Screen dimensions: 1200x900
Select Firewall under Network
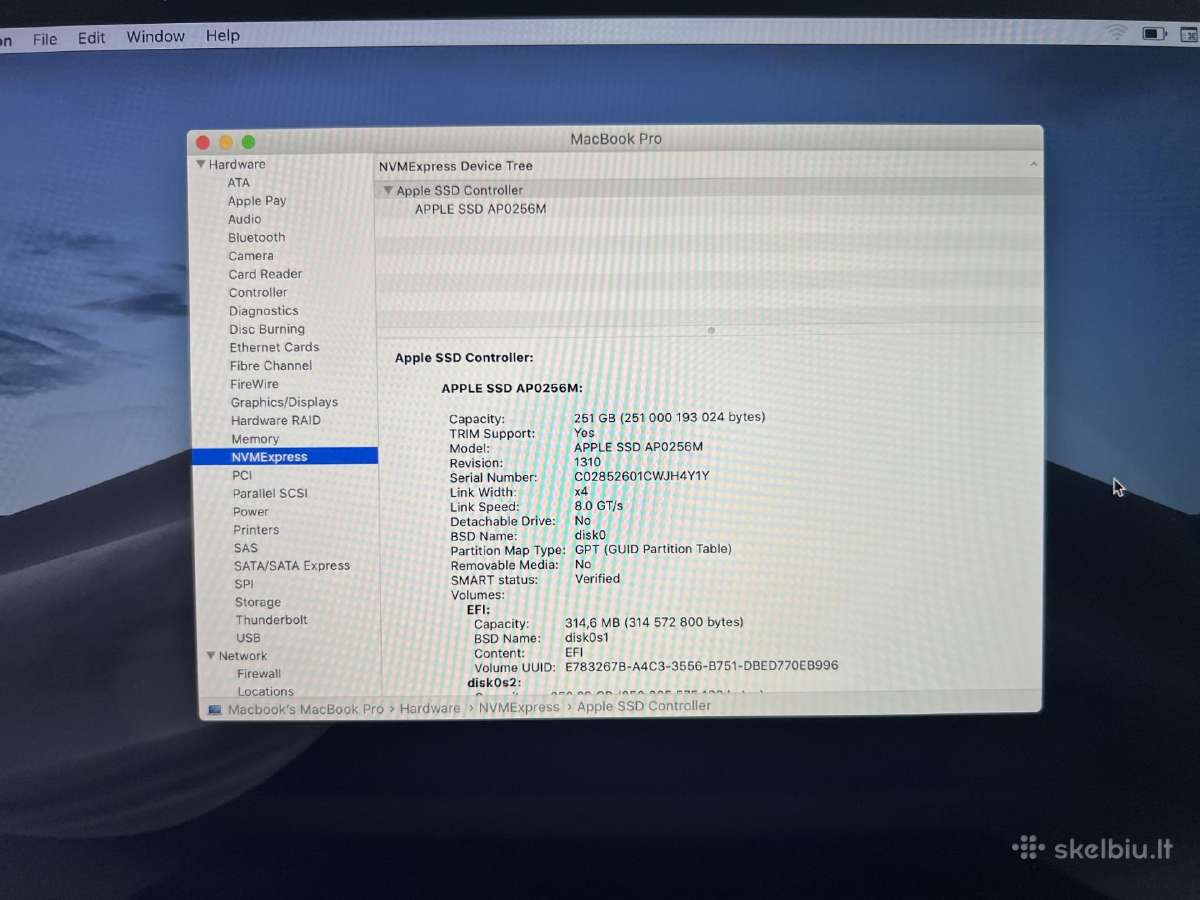pos(259,674)
